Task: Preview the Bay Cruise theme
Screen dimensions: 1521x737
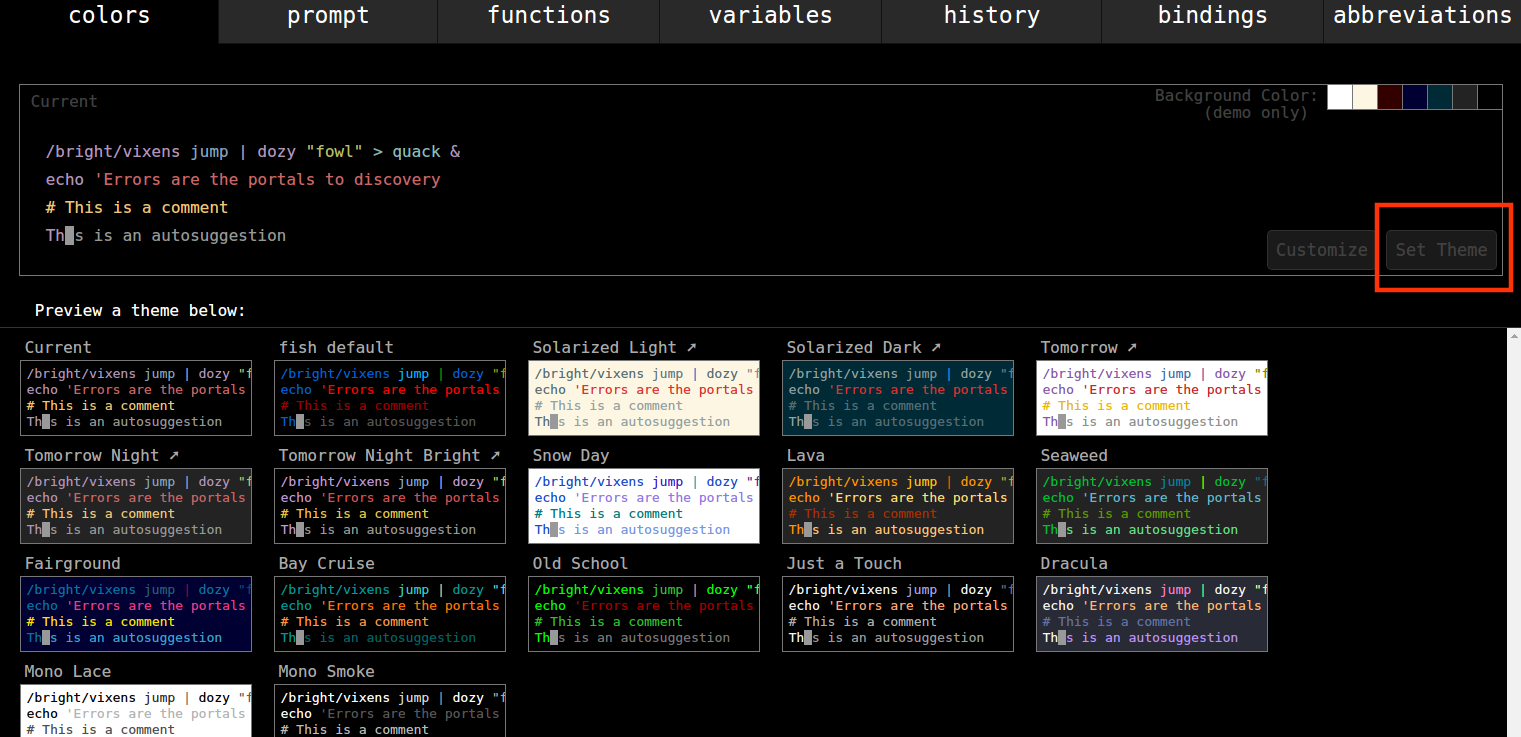Action: (x=390, y=614)
